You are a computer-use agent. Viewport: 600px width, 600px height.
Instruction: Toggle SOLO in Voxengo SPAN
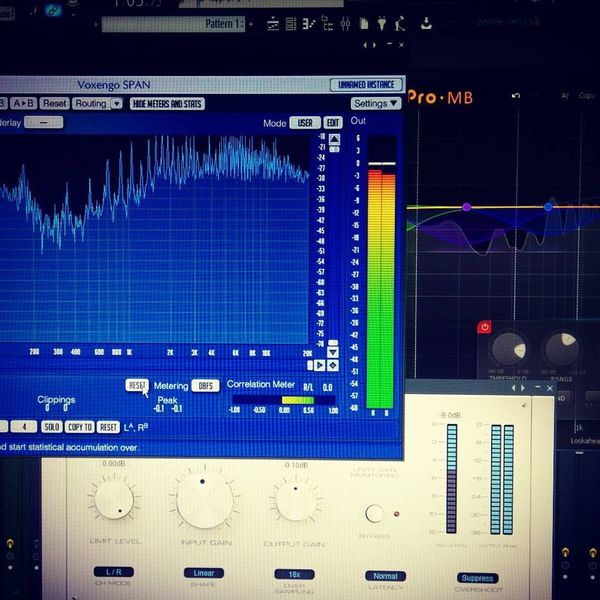point(52,427)
